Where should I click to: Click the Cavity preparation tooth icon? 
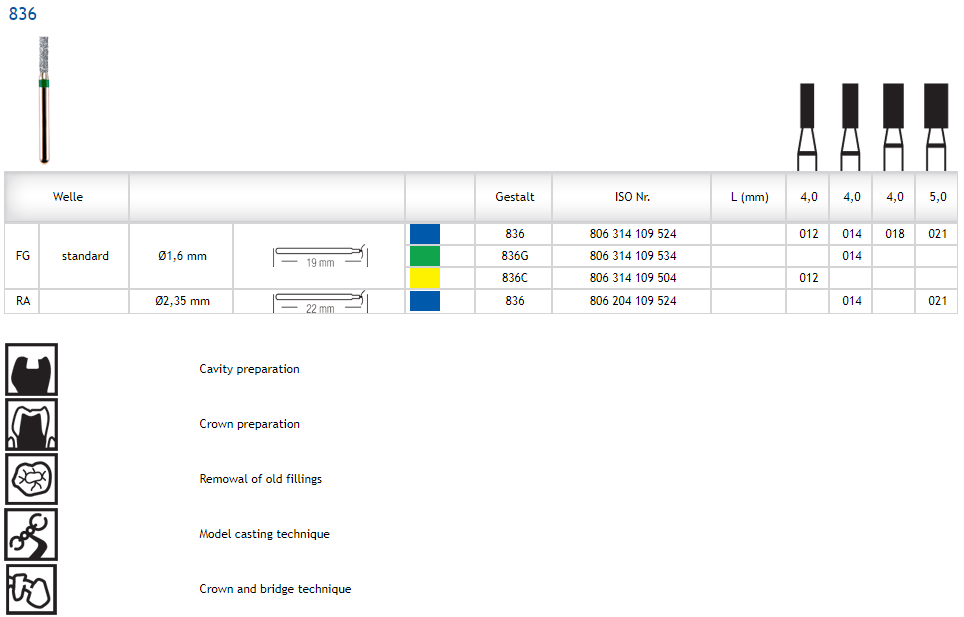[32, 369]
